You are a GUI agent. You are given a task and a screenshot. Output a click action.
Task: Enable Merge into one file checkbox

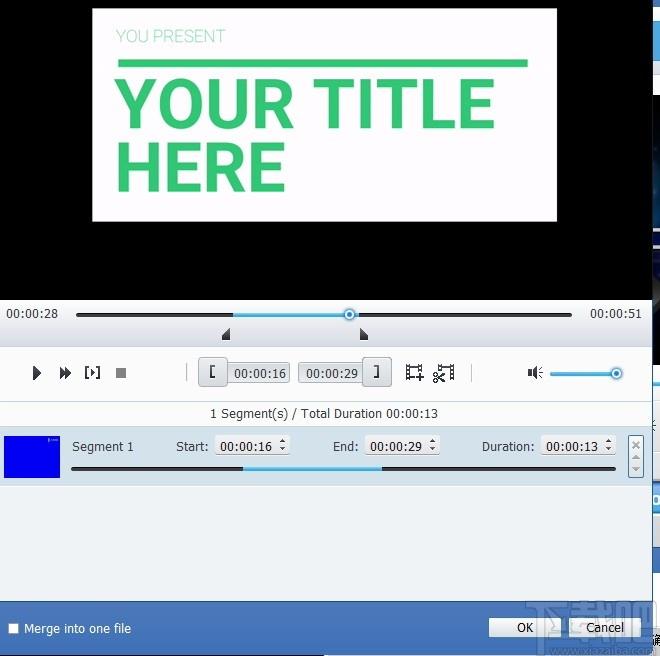click(x=13, y=629)
